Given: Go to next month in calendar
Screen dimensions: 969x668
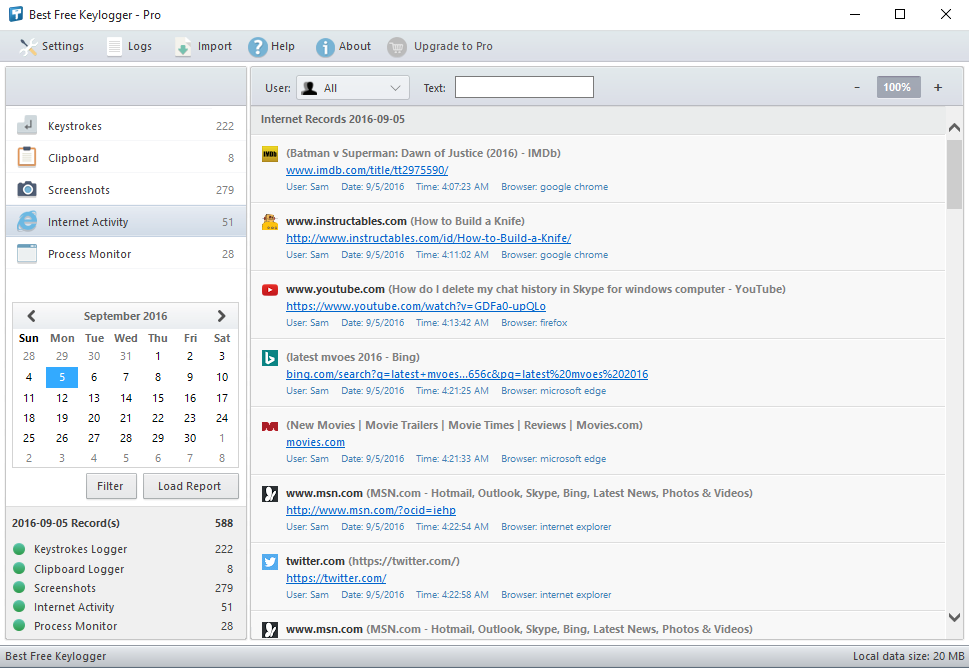Looking at the screenshot, I should click(x=221, y=316).
